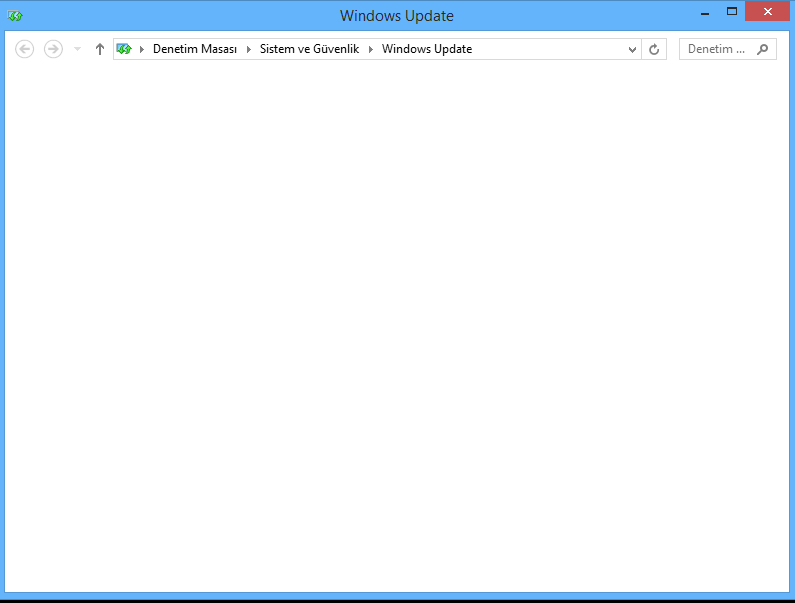Screen dimensions: 795x603
Task: Open the address bar history dropdown
Action: tap(632, 50)
